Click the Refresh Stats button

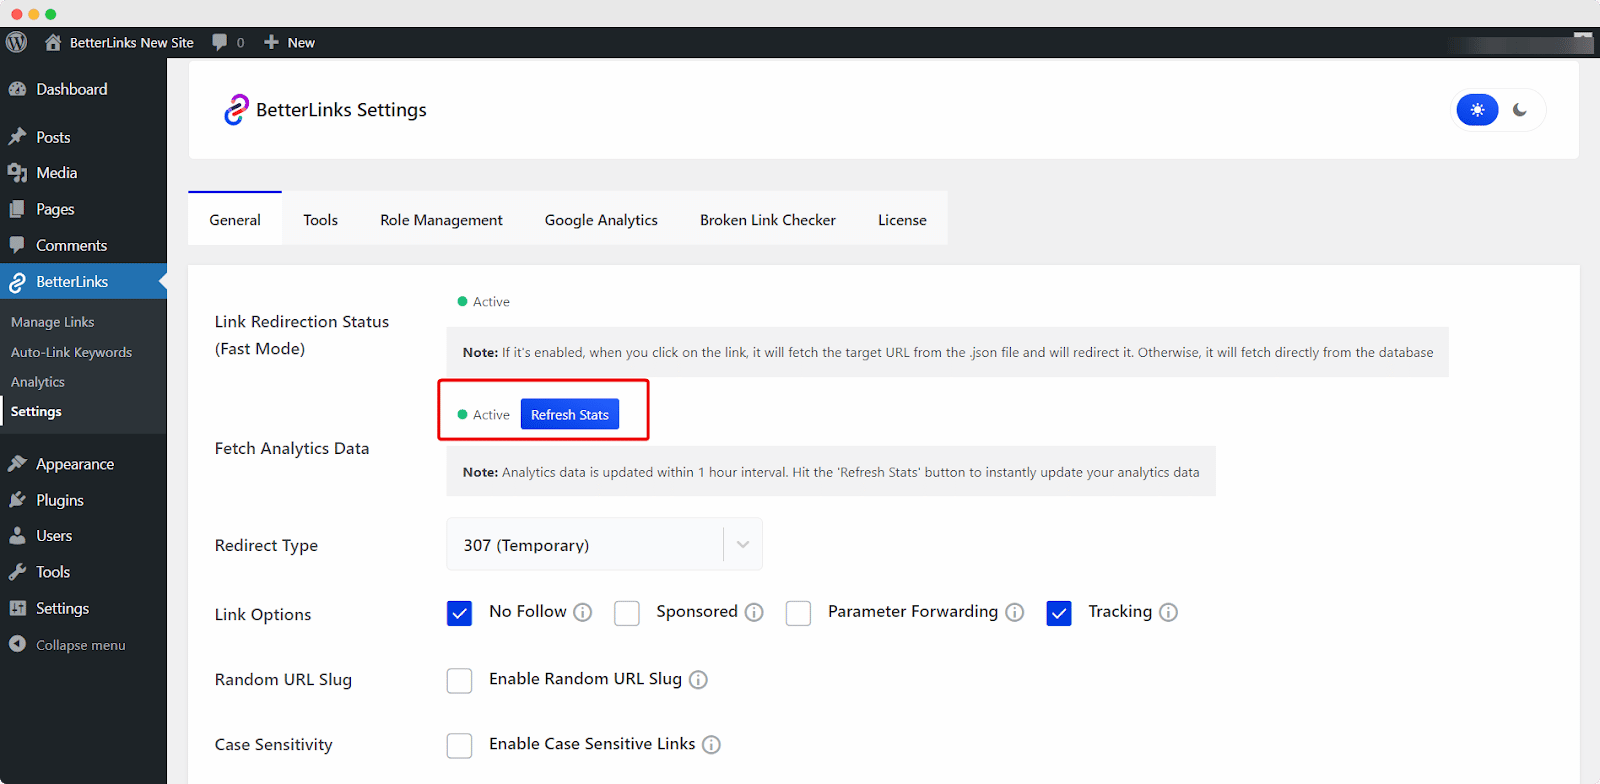570,414
